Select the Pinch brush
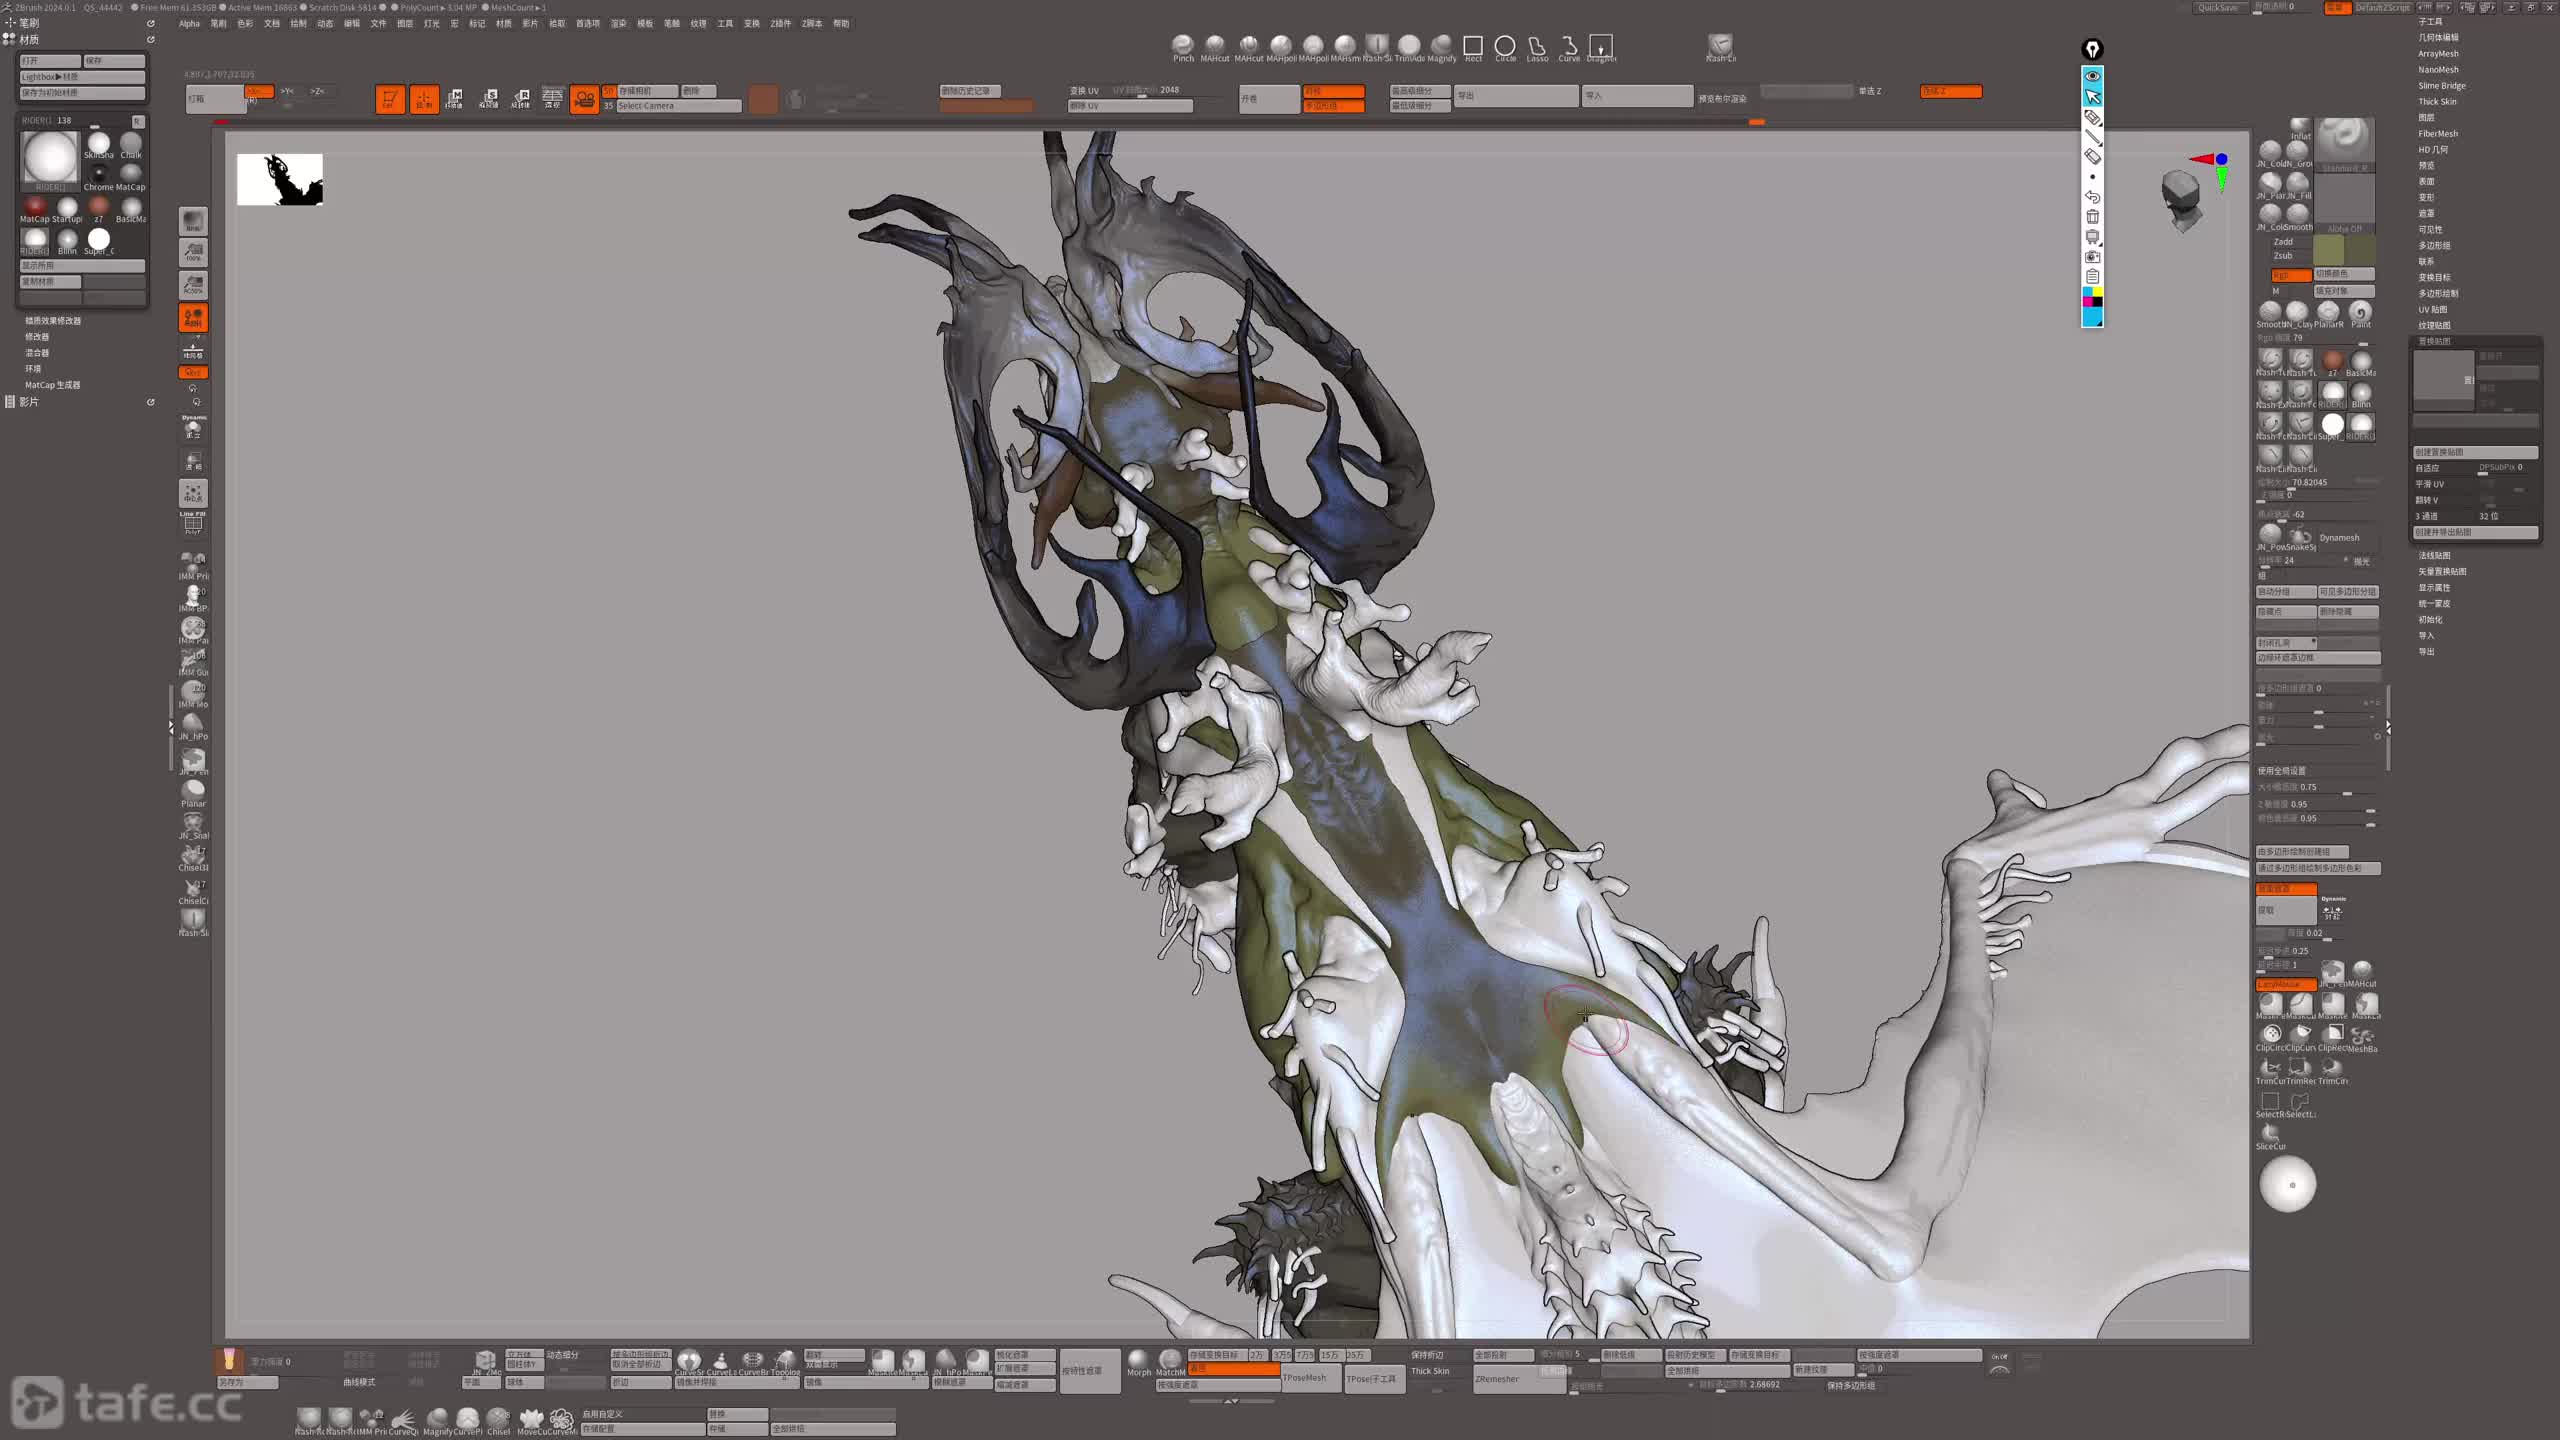Viewport: 2560px width, 1440px height. pyautogui.click(x=1183, y=46)
